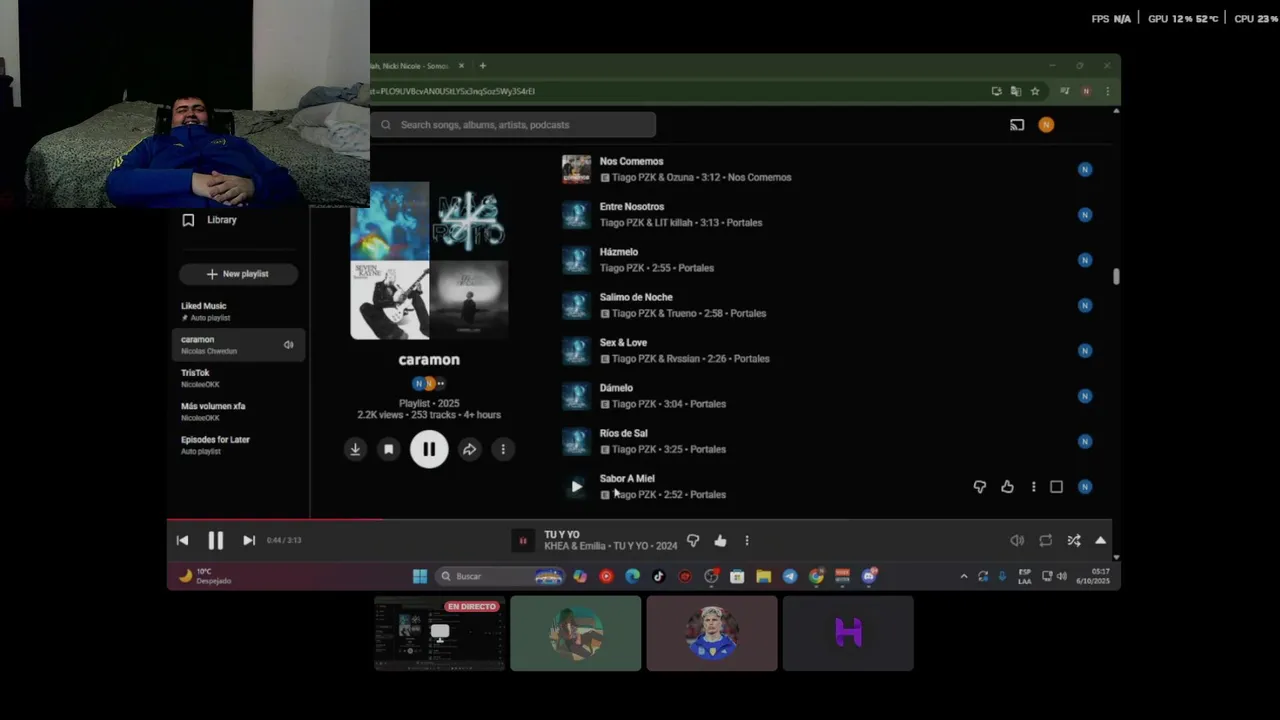
Task: Click the search songs, albums, artists field
Action: pyautogui.click(x=513, y=125)
